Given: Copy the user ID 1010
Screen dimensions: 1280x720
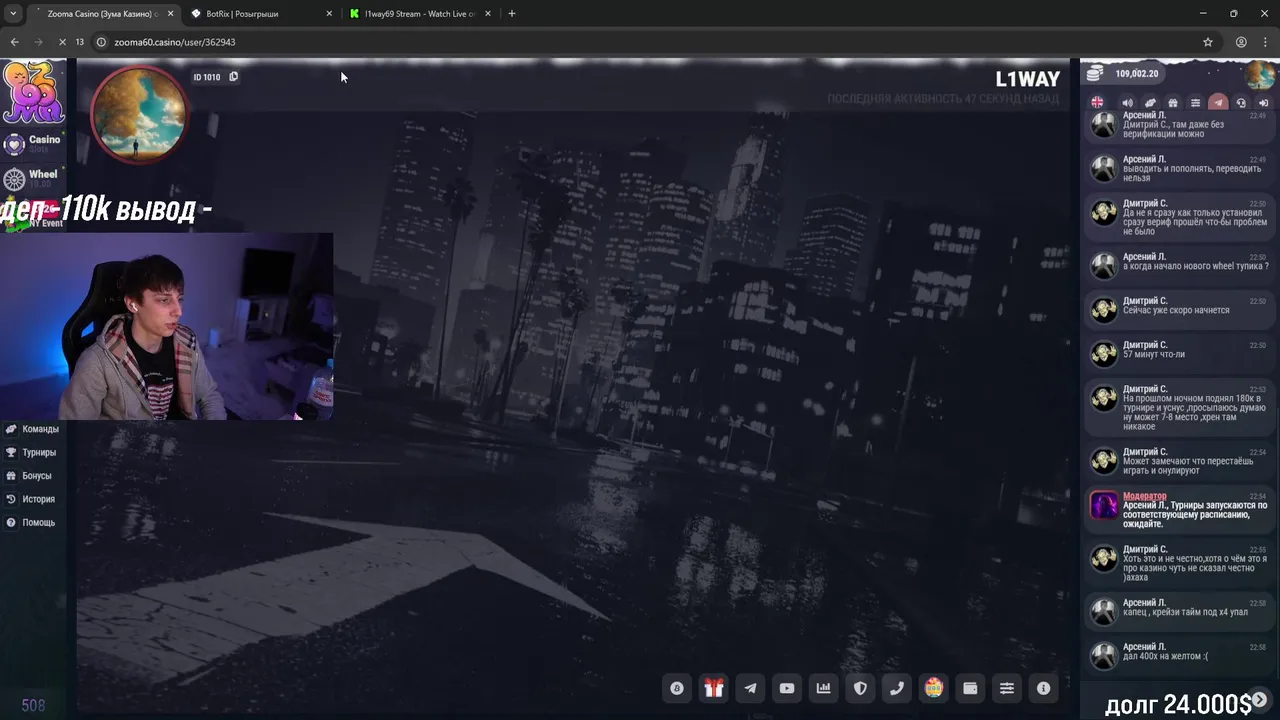Looking at the screenshot, I should tap(233, 77).
